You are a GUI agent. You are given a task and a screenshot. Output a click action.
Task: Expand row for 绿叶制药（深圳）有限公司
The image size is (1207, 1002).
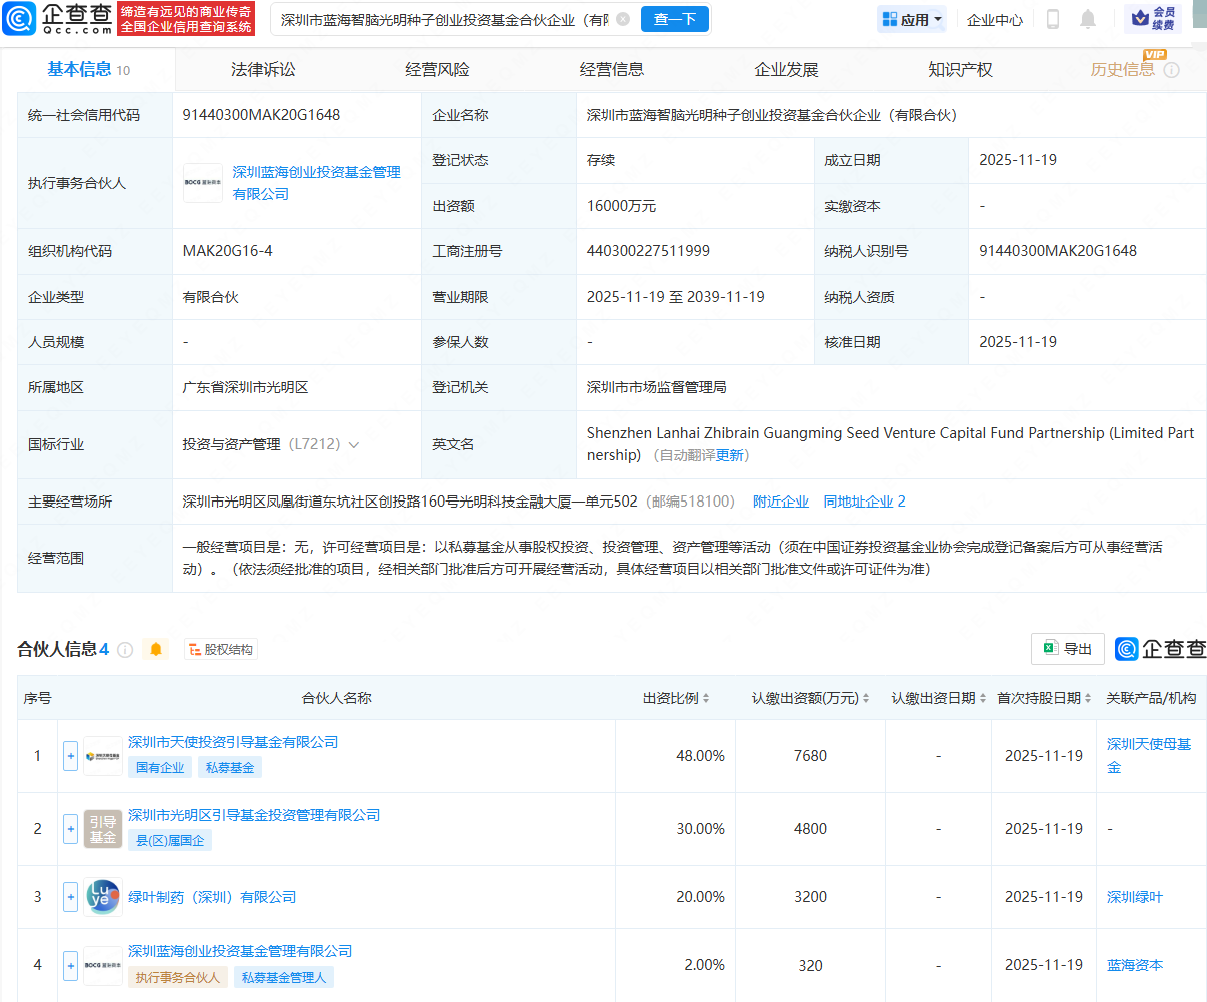pyautogui.click(x=70, y=897)
